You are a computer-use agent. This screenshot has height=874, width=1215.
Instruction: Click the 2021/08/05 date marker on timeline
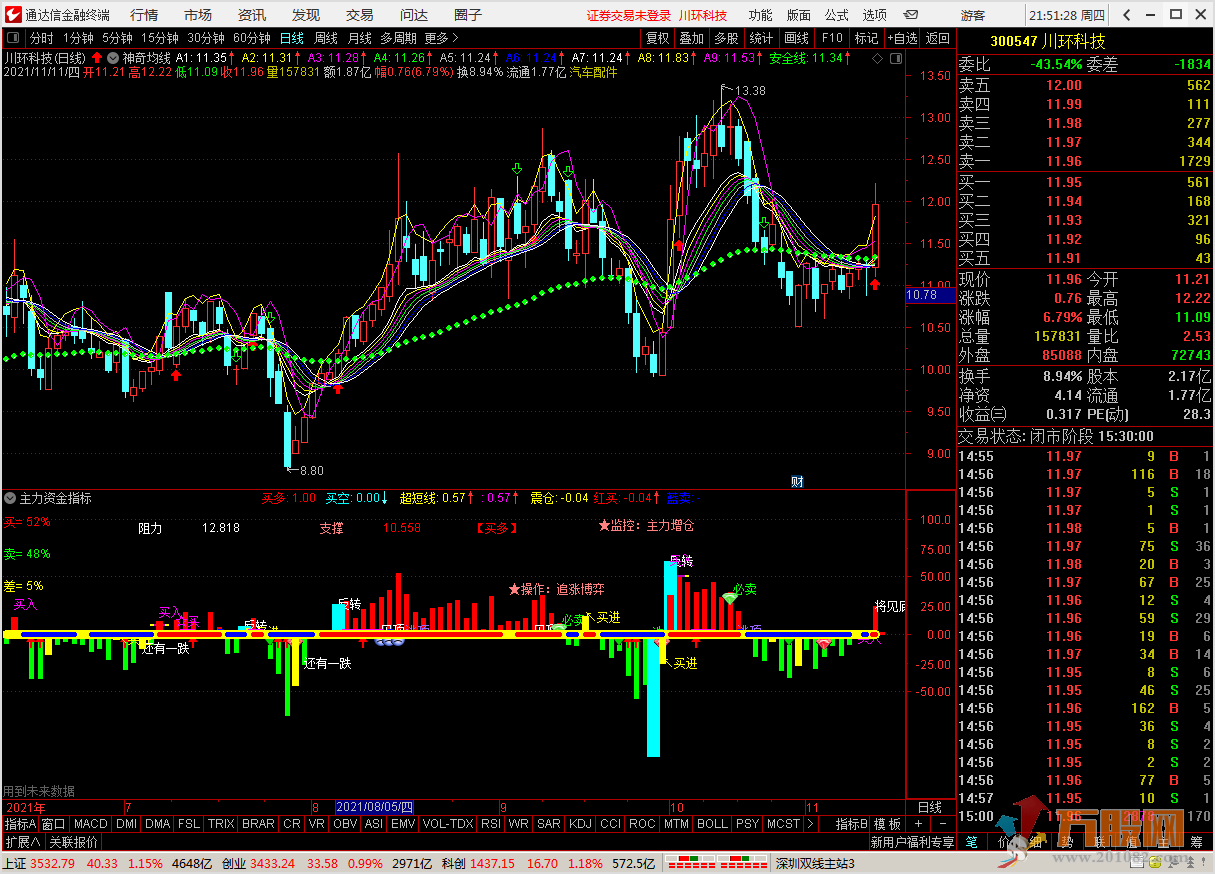[x=374, y=807]
